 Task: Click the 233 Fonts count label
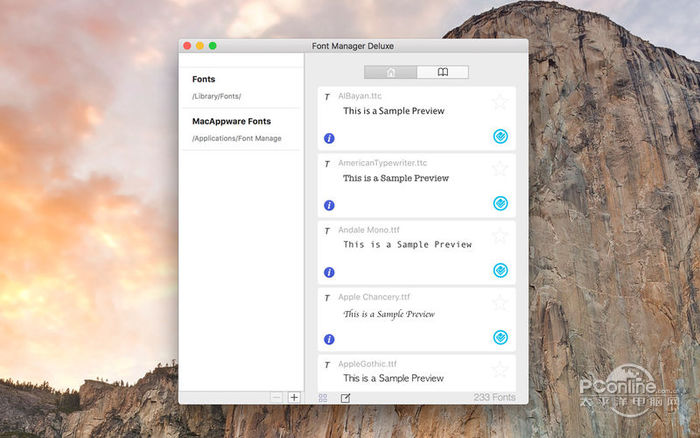(495, 397)
